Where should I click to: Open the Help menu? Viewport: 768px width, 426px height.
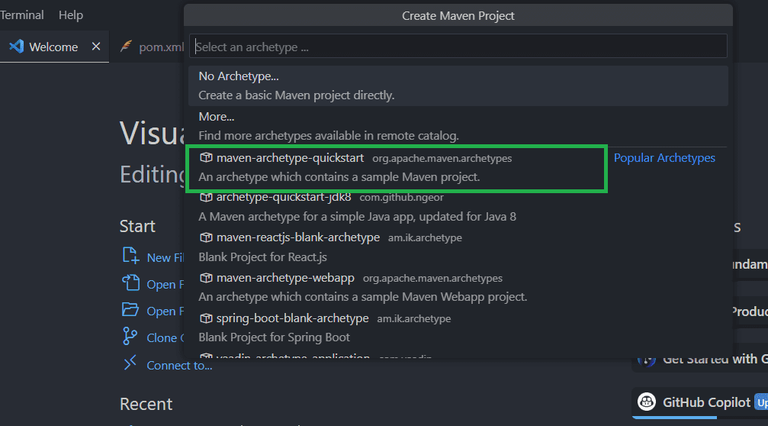tap(71, 15)
